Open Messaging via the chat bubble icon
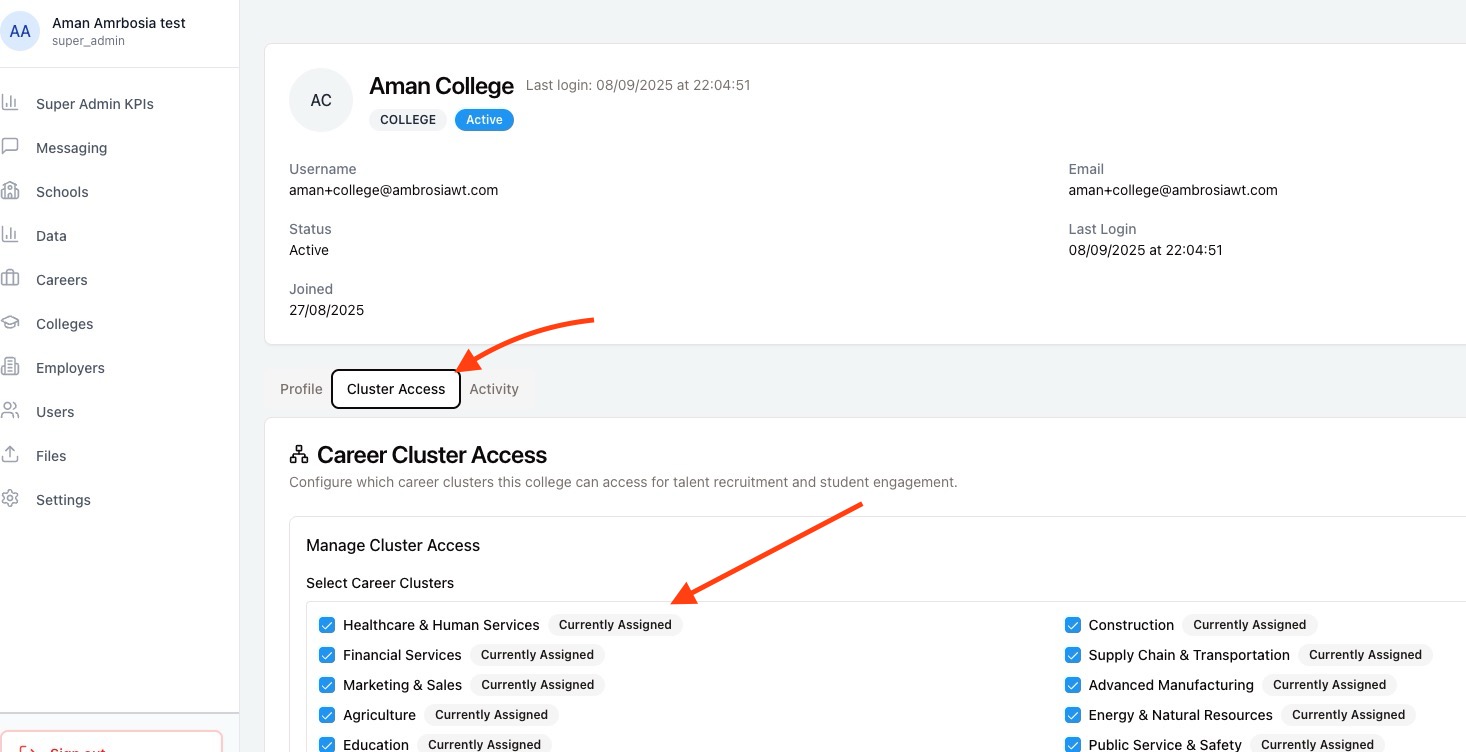Viewport: 1466px width, 752px height. [x=10, y=147]
